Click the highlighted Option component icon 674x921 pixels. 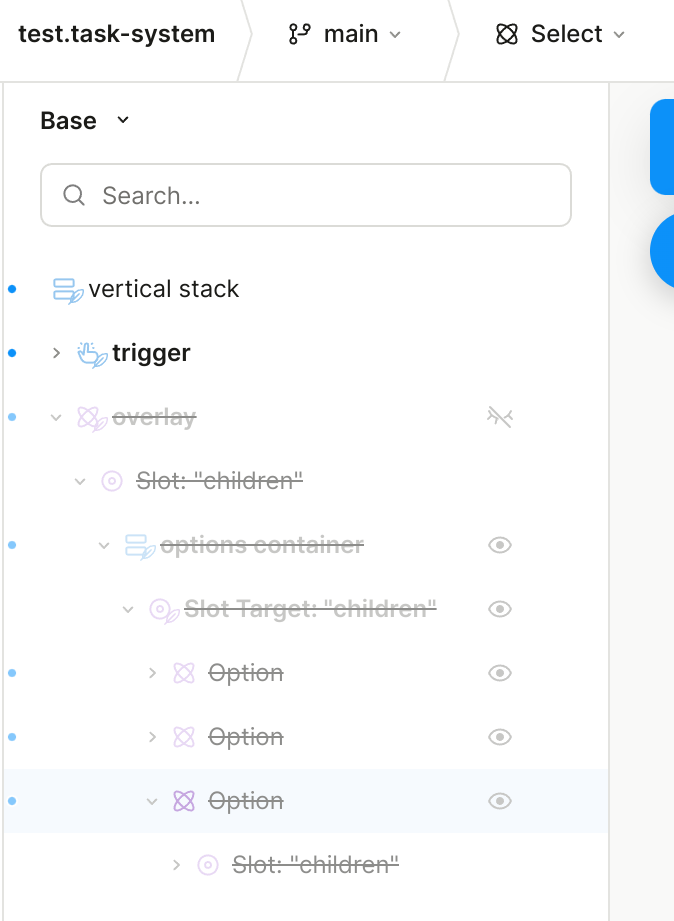click(183, 801)
